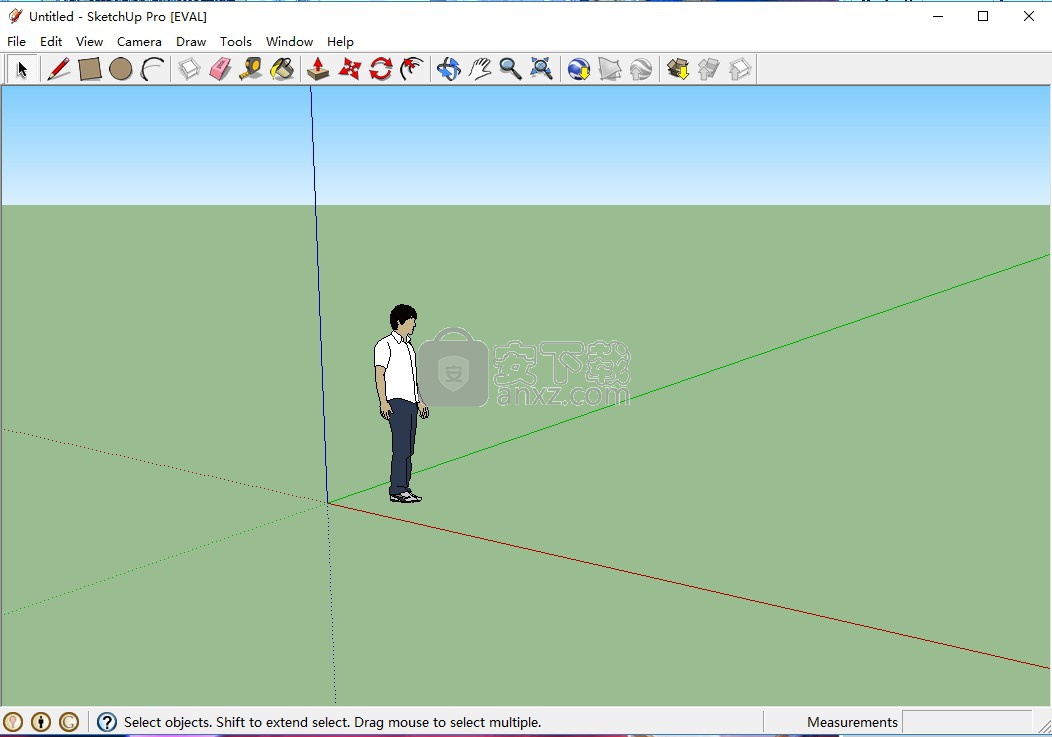The height and width of the screenshot is (737, 1052).
Task: Click the Place Model icon
Action: [x=641, y=69]
